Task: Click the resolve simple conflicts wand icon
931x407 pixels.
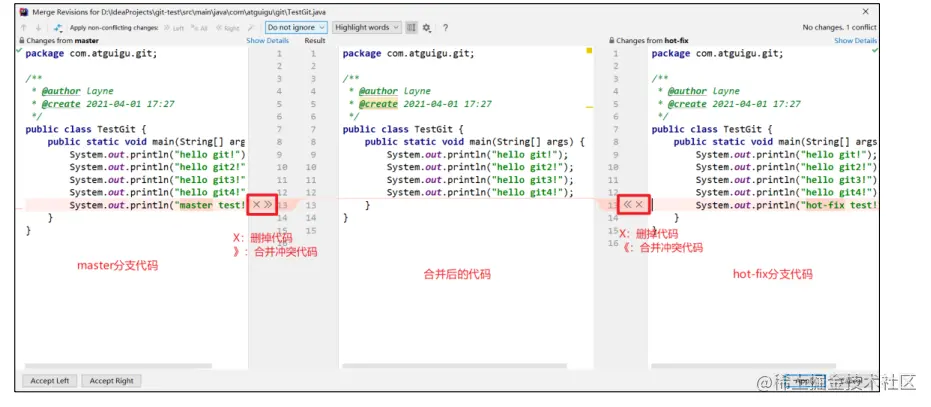Action: tap(251, 28)
